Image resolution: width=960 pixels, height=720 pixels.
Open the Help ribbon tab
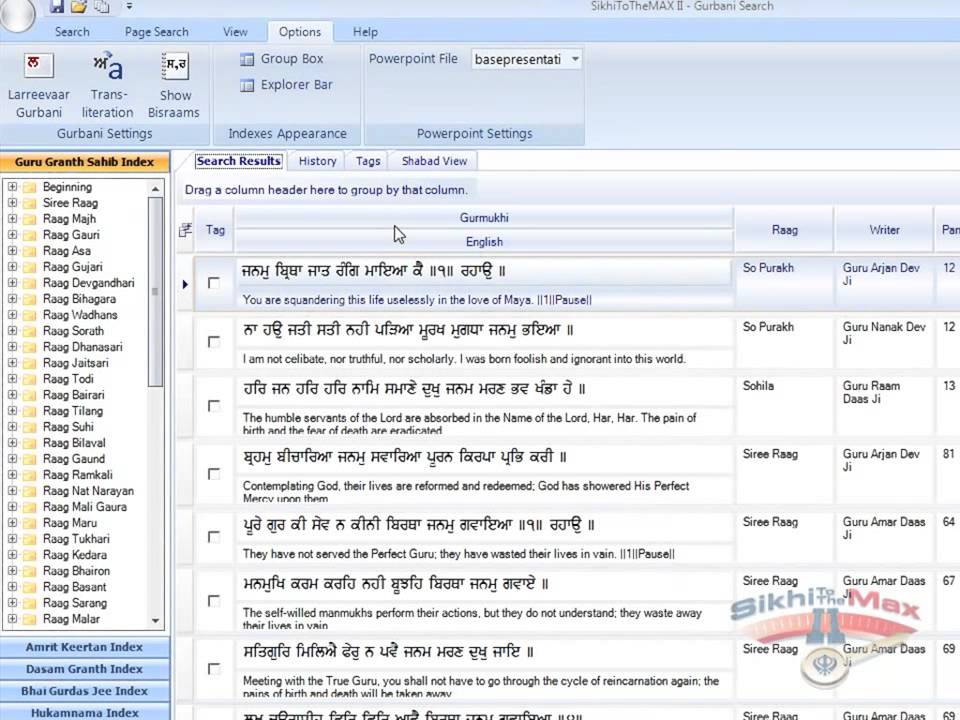(x=365, y=32)
